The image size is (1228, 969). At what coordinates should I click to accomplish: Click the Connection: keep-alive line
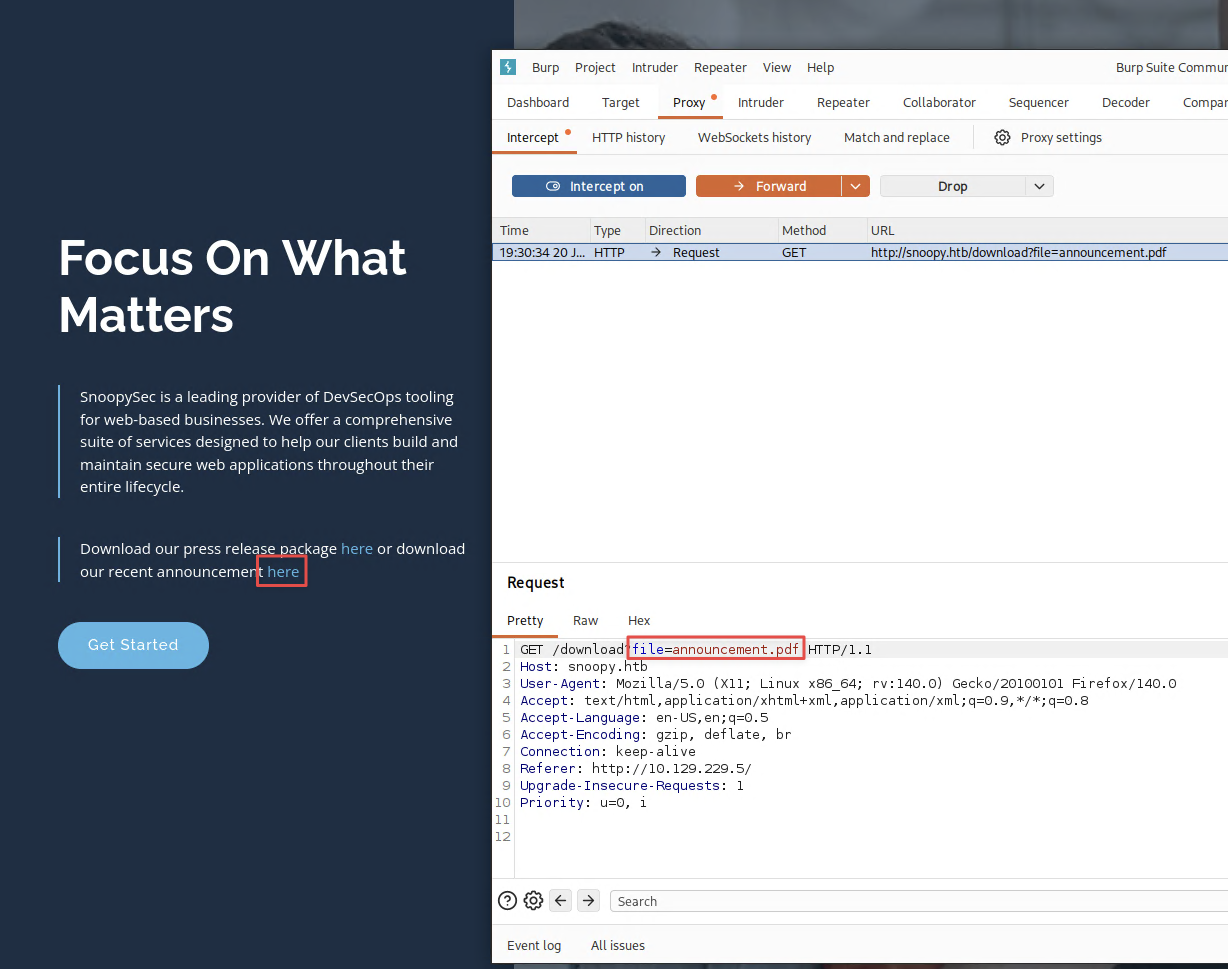(x=608, y=751)
